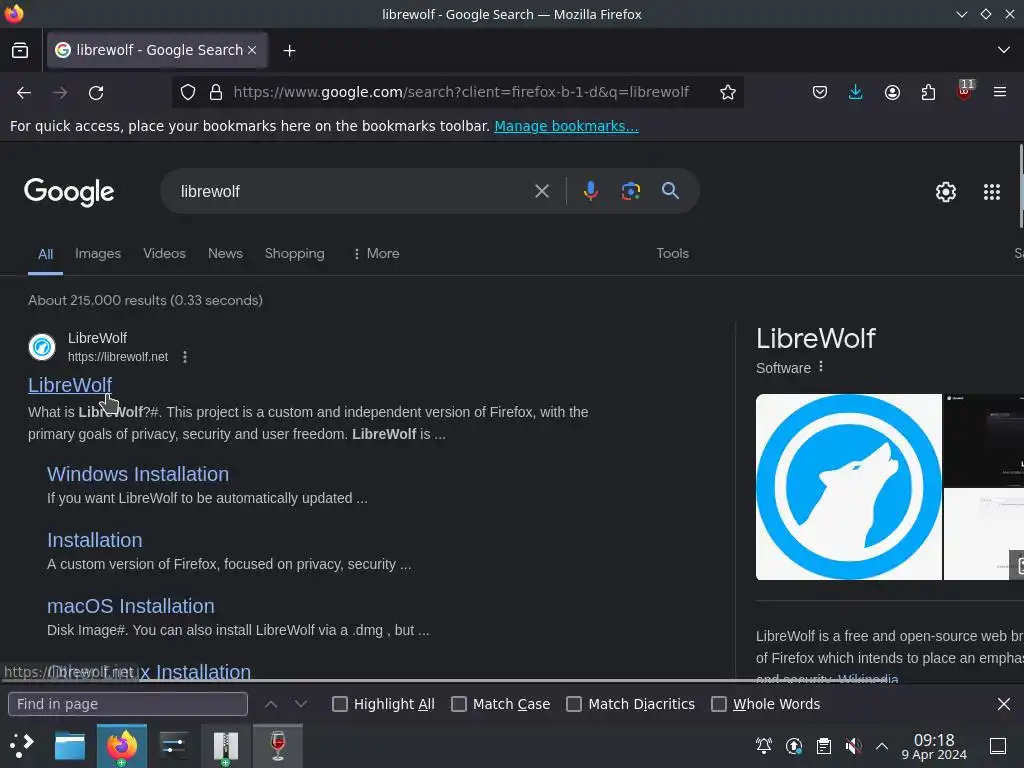Image resolution: width=1024 pixels, height=768 pixels.
Task: Close the librewolf Google Search tab
Action: coord(251,50)
